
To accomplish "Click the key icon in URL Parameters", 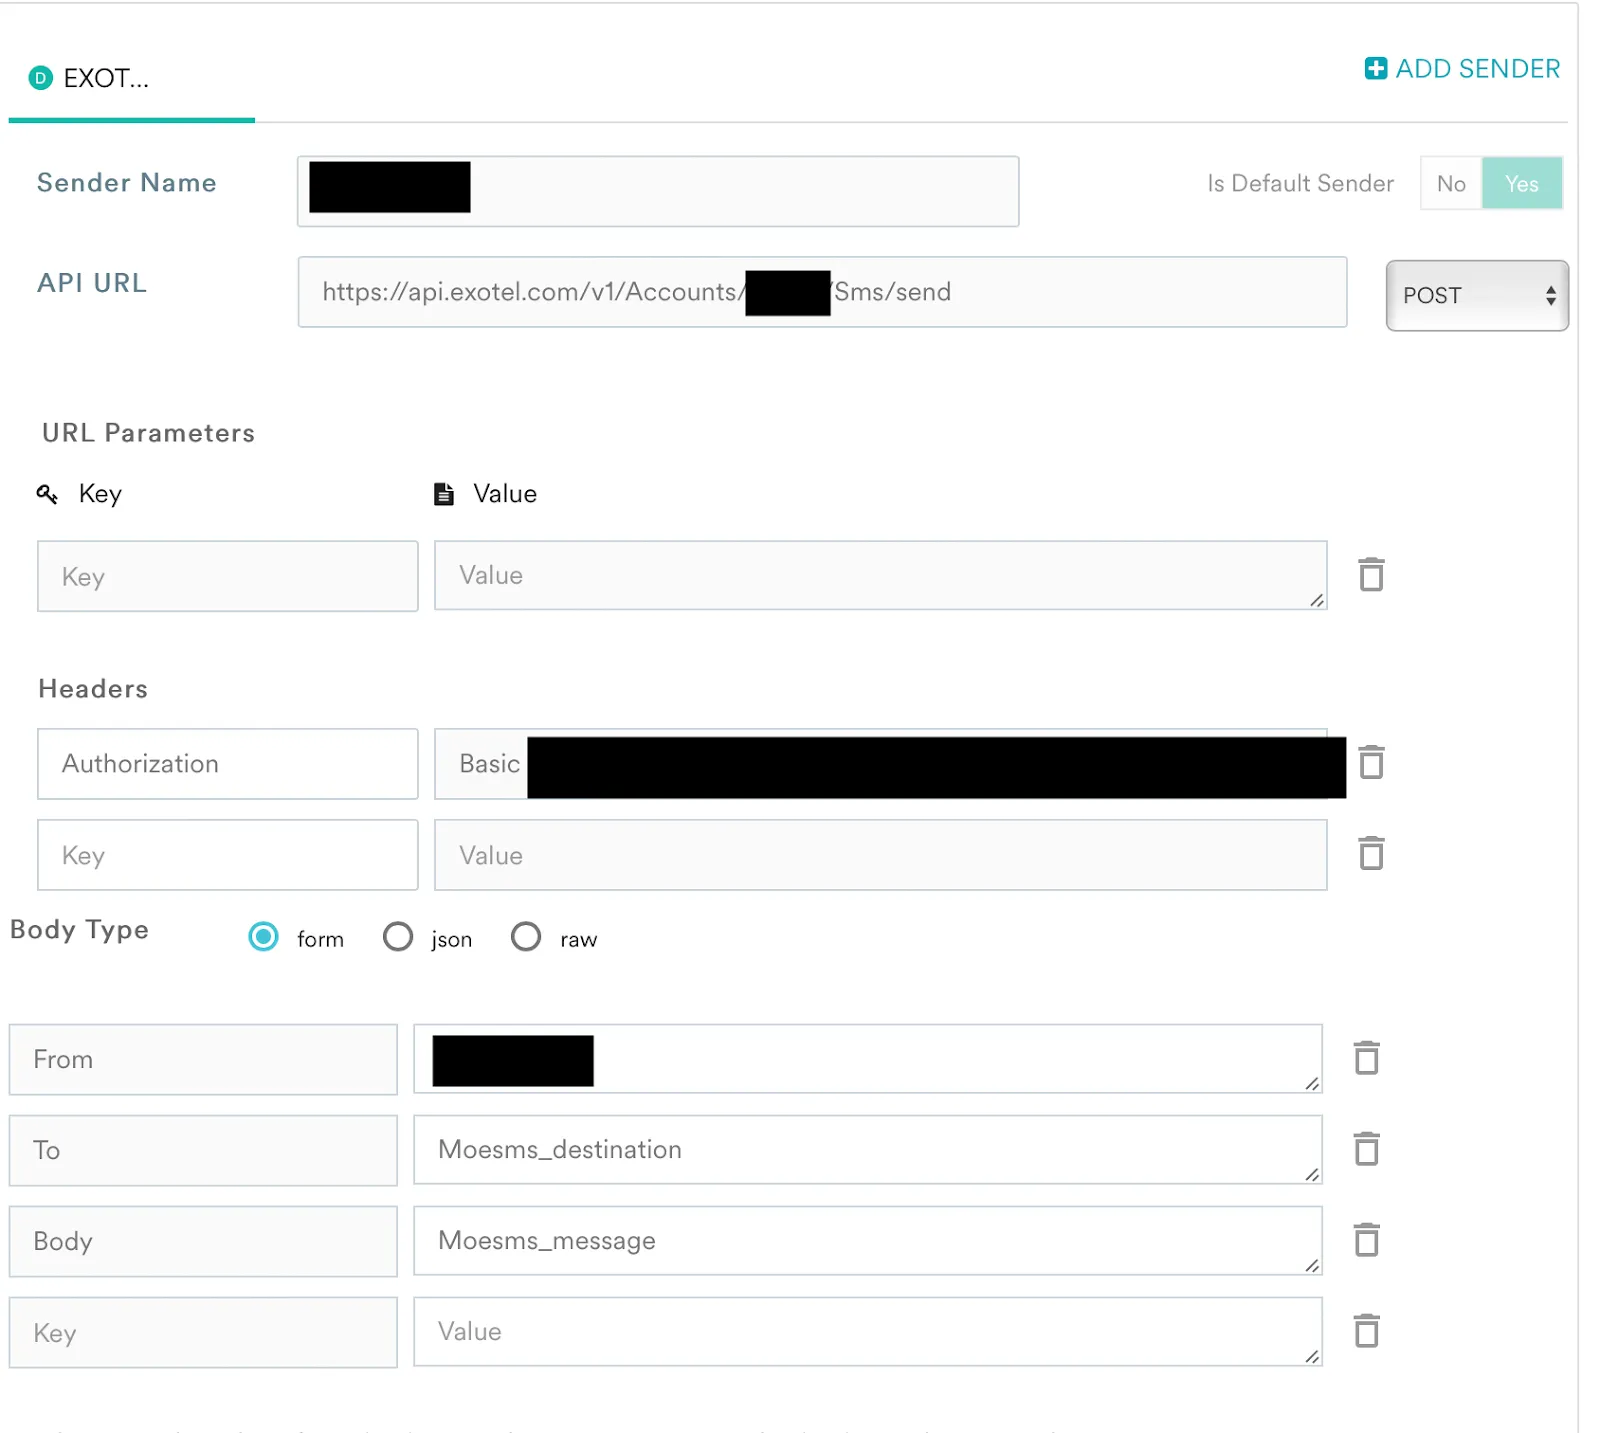I will pos(47,494).
